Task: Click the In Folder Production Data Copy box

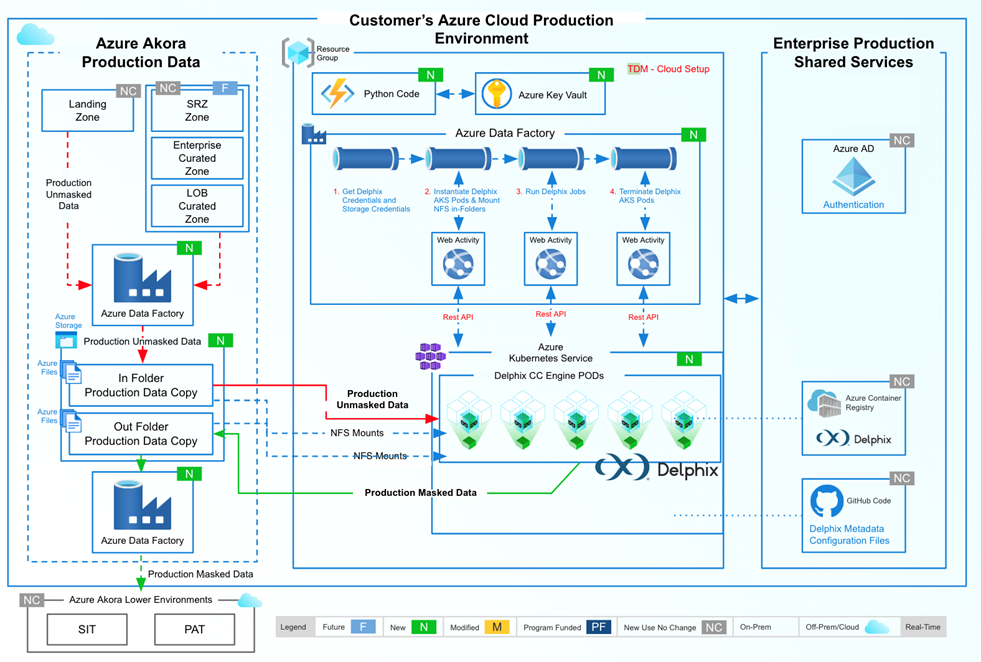Action: click(x=141, y=386)
